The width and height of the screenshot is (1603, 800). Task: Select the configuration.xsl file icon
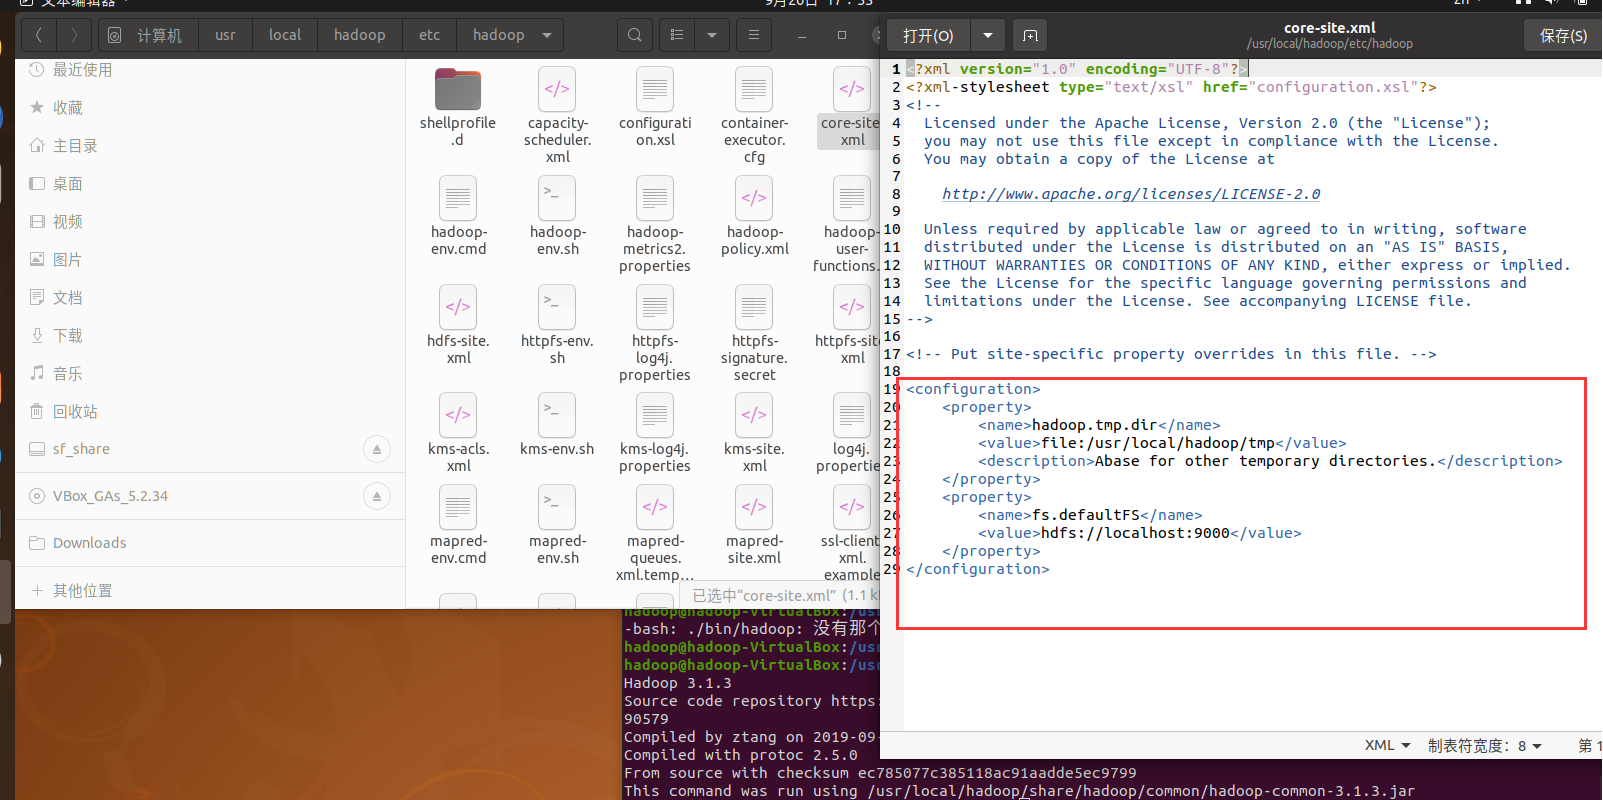pyautogui.click(x=655, y=90)
